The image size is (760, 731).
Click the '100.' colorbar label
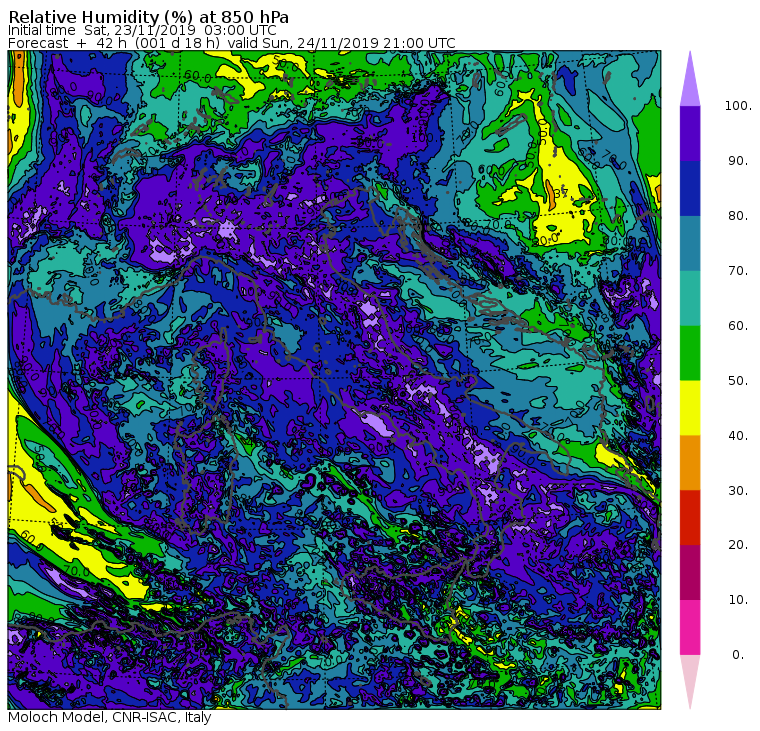[x=738, y=106]
